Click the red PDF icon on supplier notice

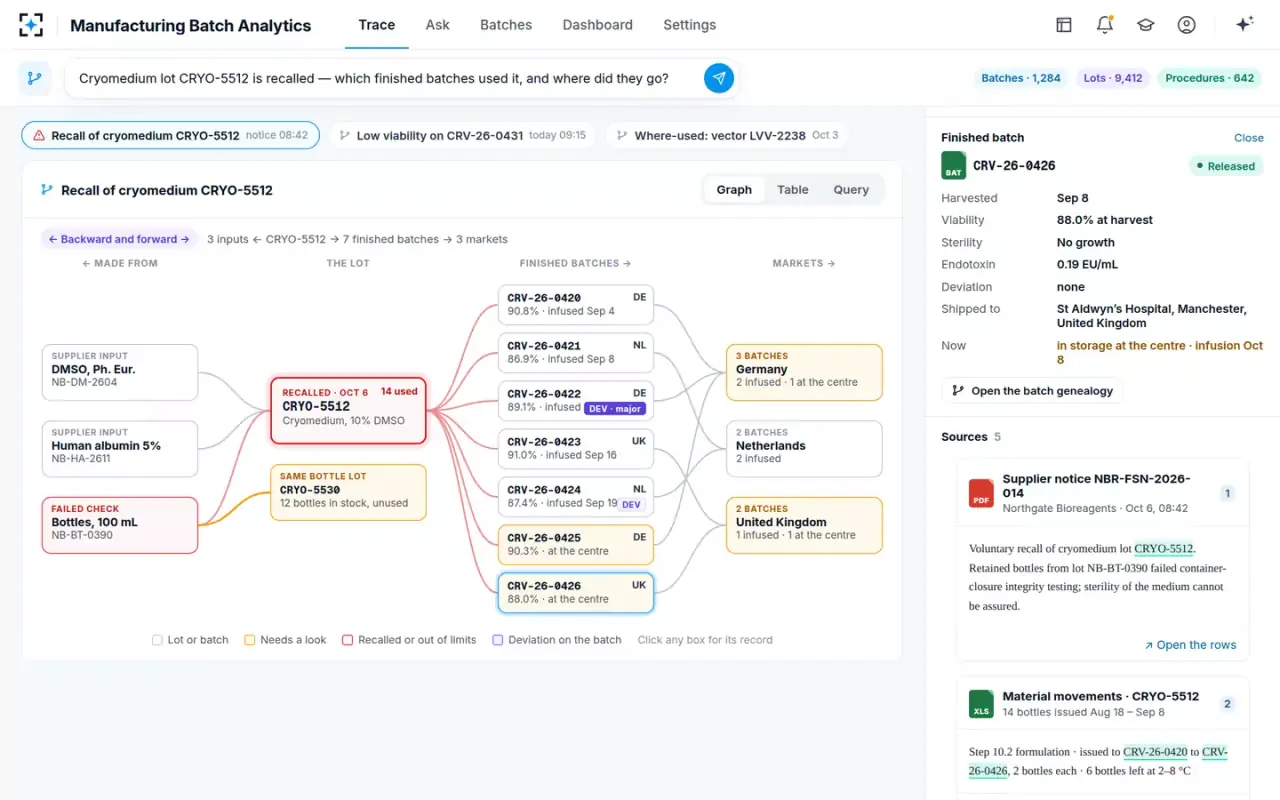click(981, 493)
